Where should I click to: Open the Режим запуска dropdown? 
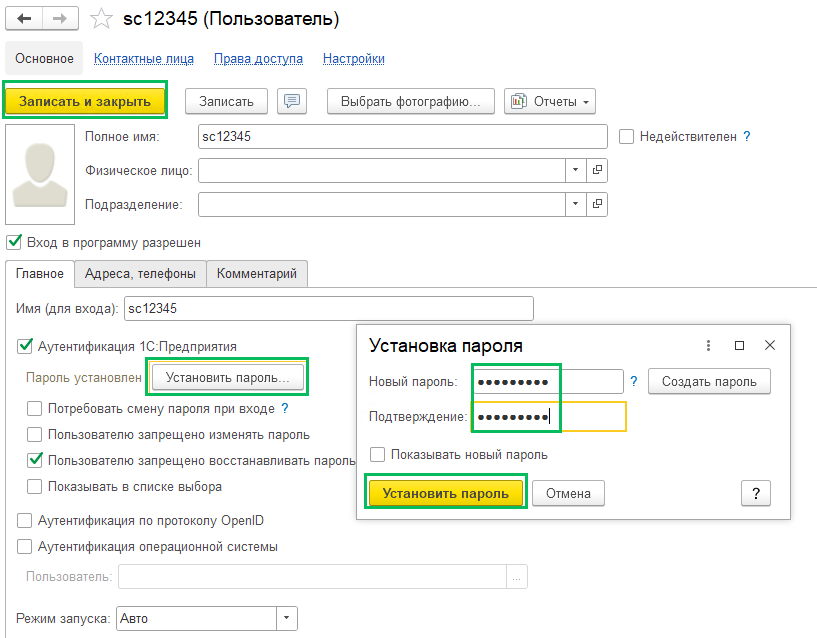[286, 619]
